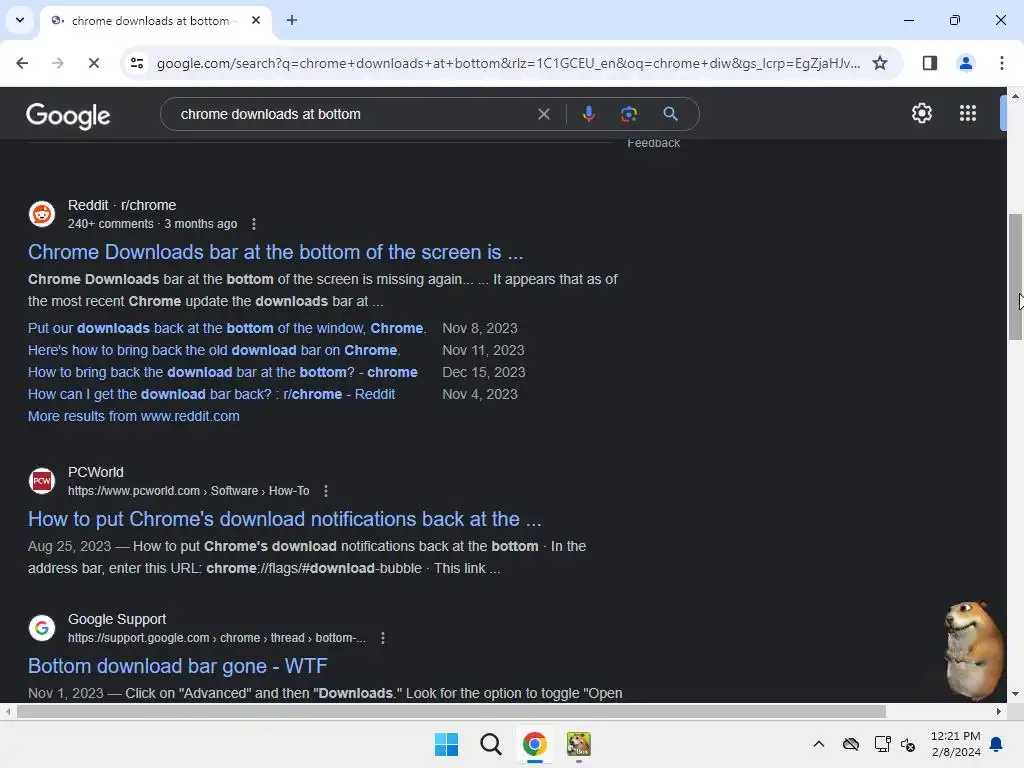Open 'How to put Chrome's download notifications back' result
Image resolution: width=1024 pixels, height=768 pixels.
(x=285, y=519)
